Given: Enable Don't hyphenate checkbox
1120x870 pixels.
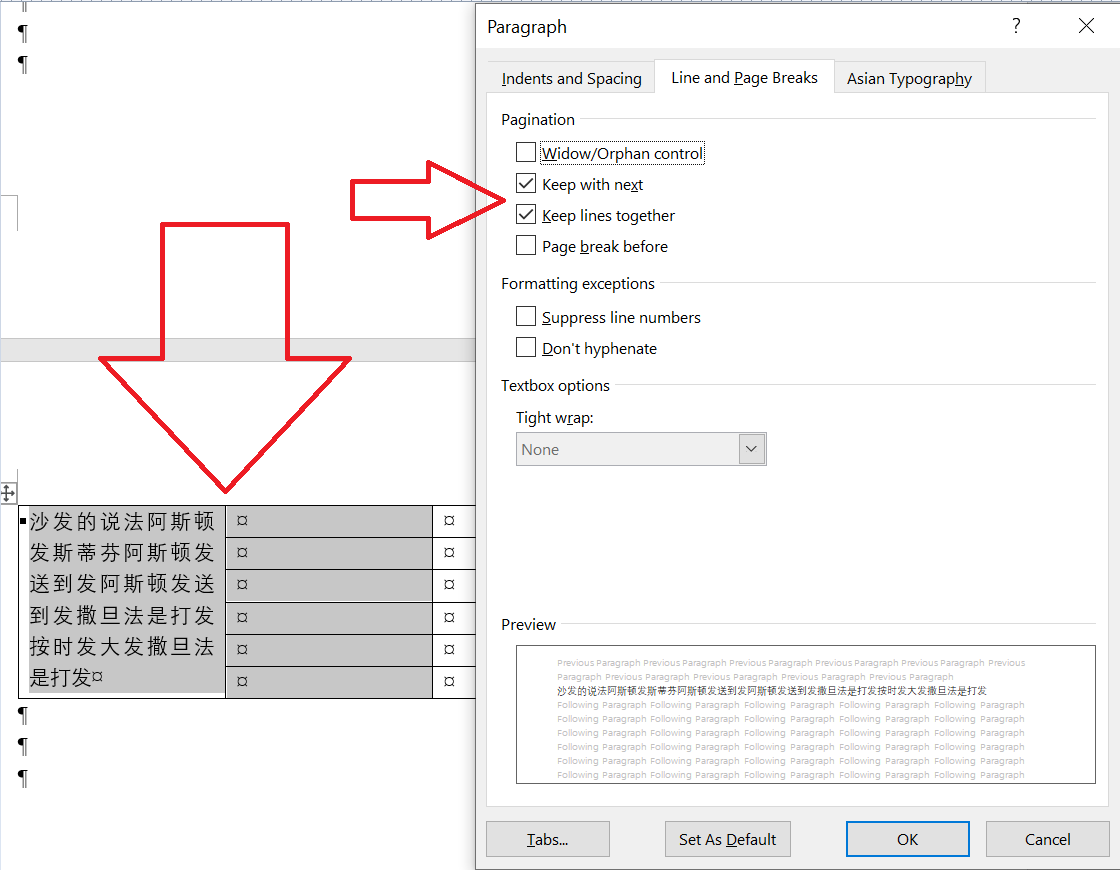Looking at the screenshot, I should pos(526,348).
